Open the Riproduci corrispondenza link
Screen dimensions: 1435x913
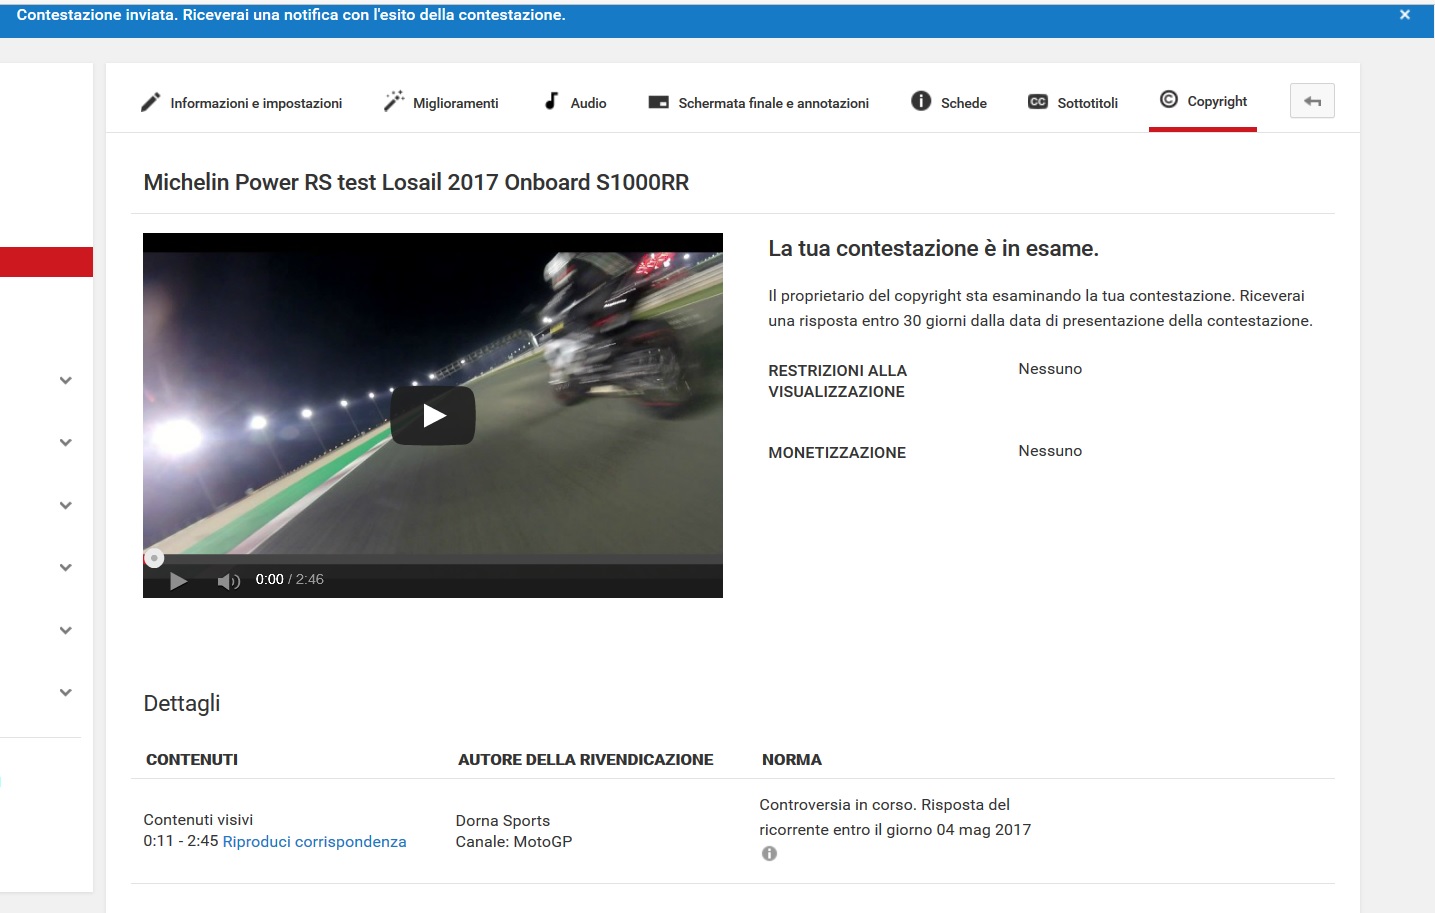314,842
